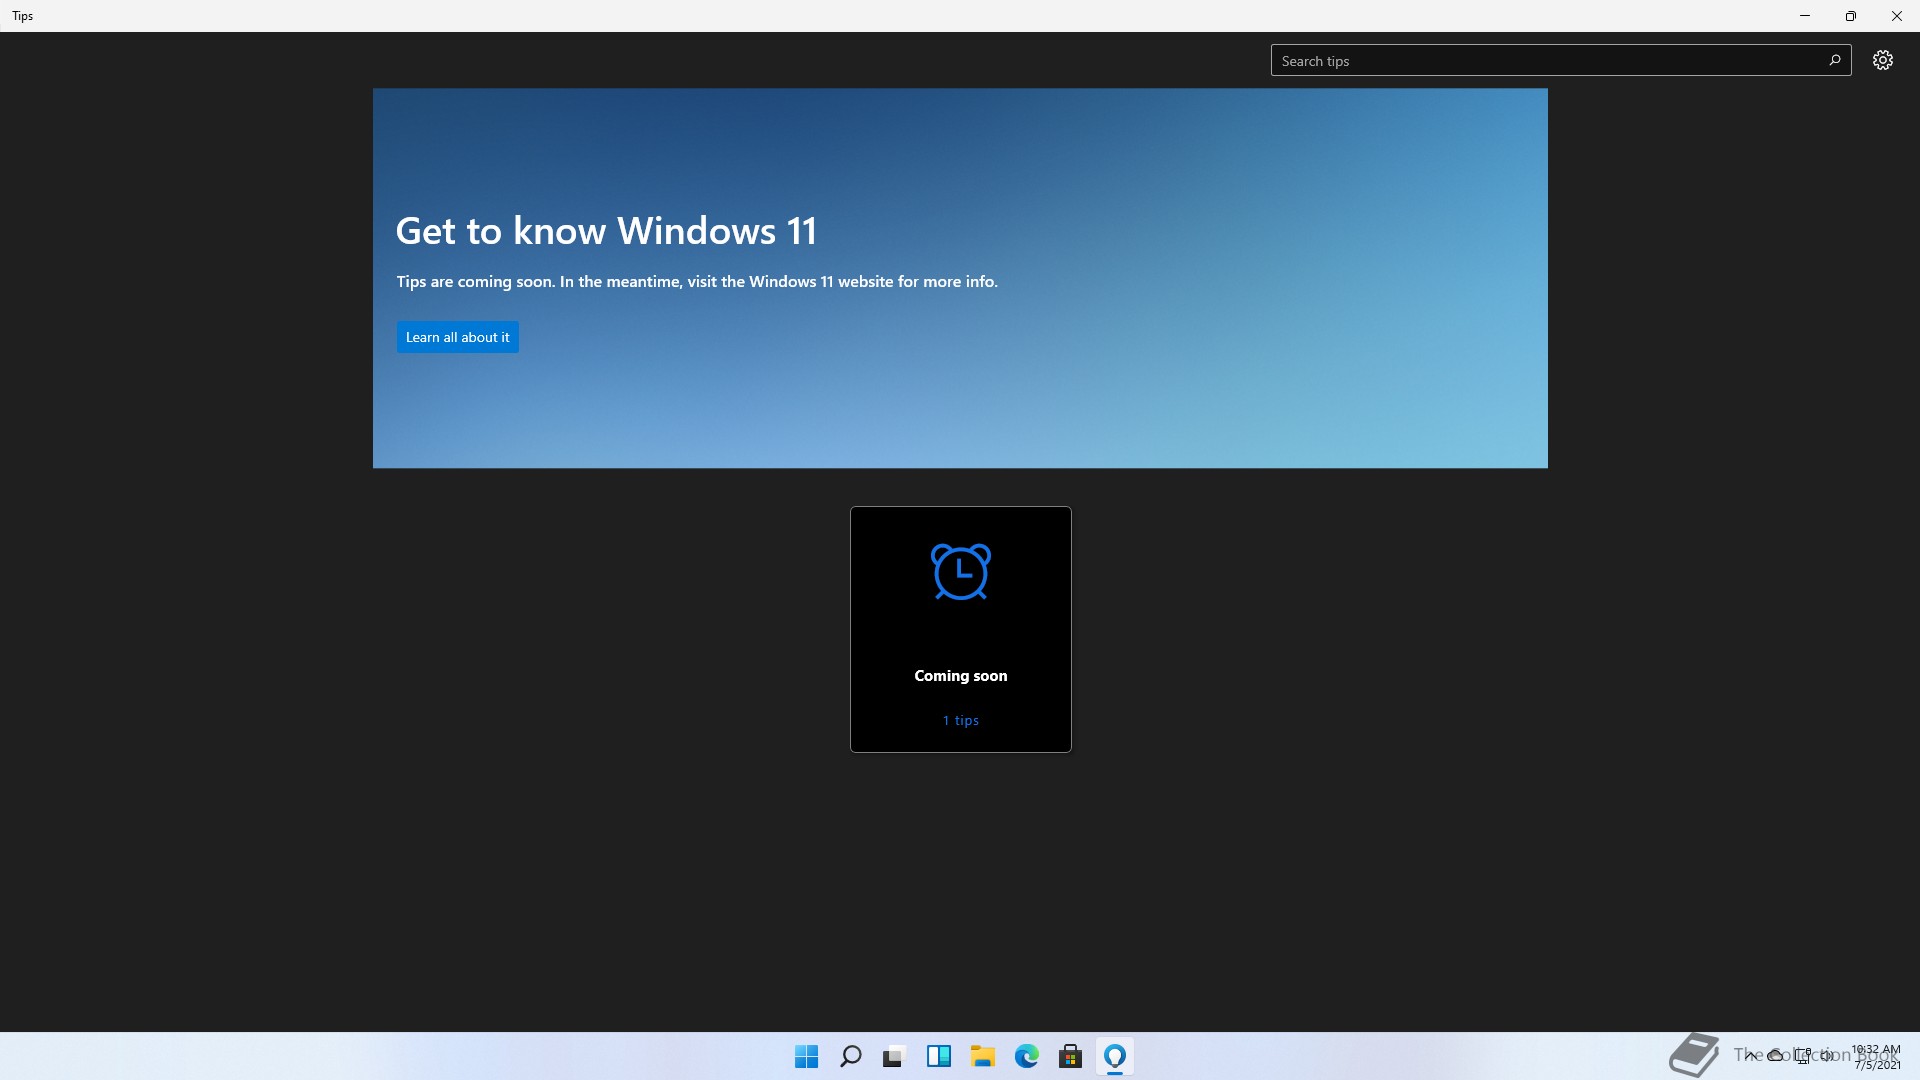1920x1080 pixels.
Task: Click the alarm clock icon on card
Action: [x=960, y=571]
